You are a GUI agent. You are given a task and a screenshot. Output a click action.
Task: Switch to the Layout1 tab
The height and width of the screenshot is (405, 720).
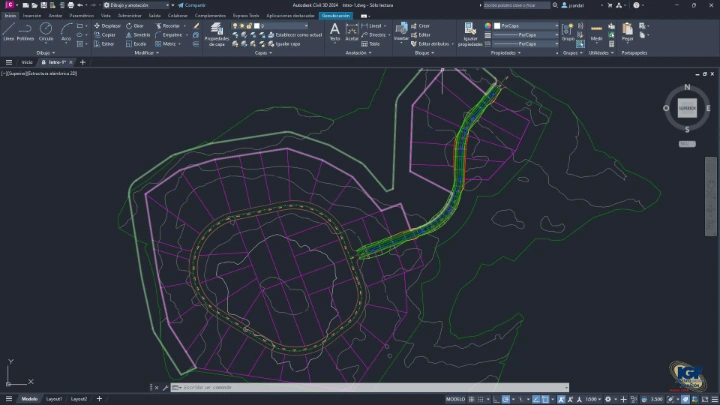[54, 399]
